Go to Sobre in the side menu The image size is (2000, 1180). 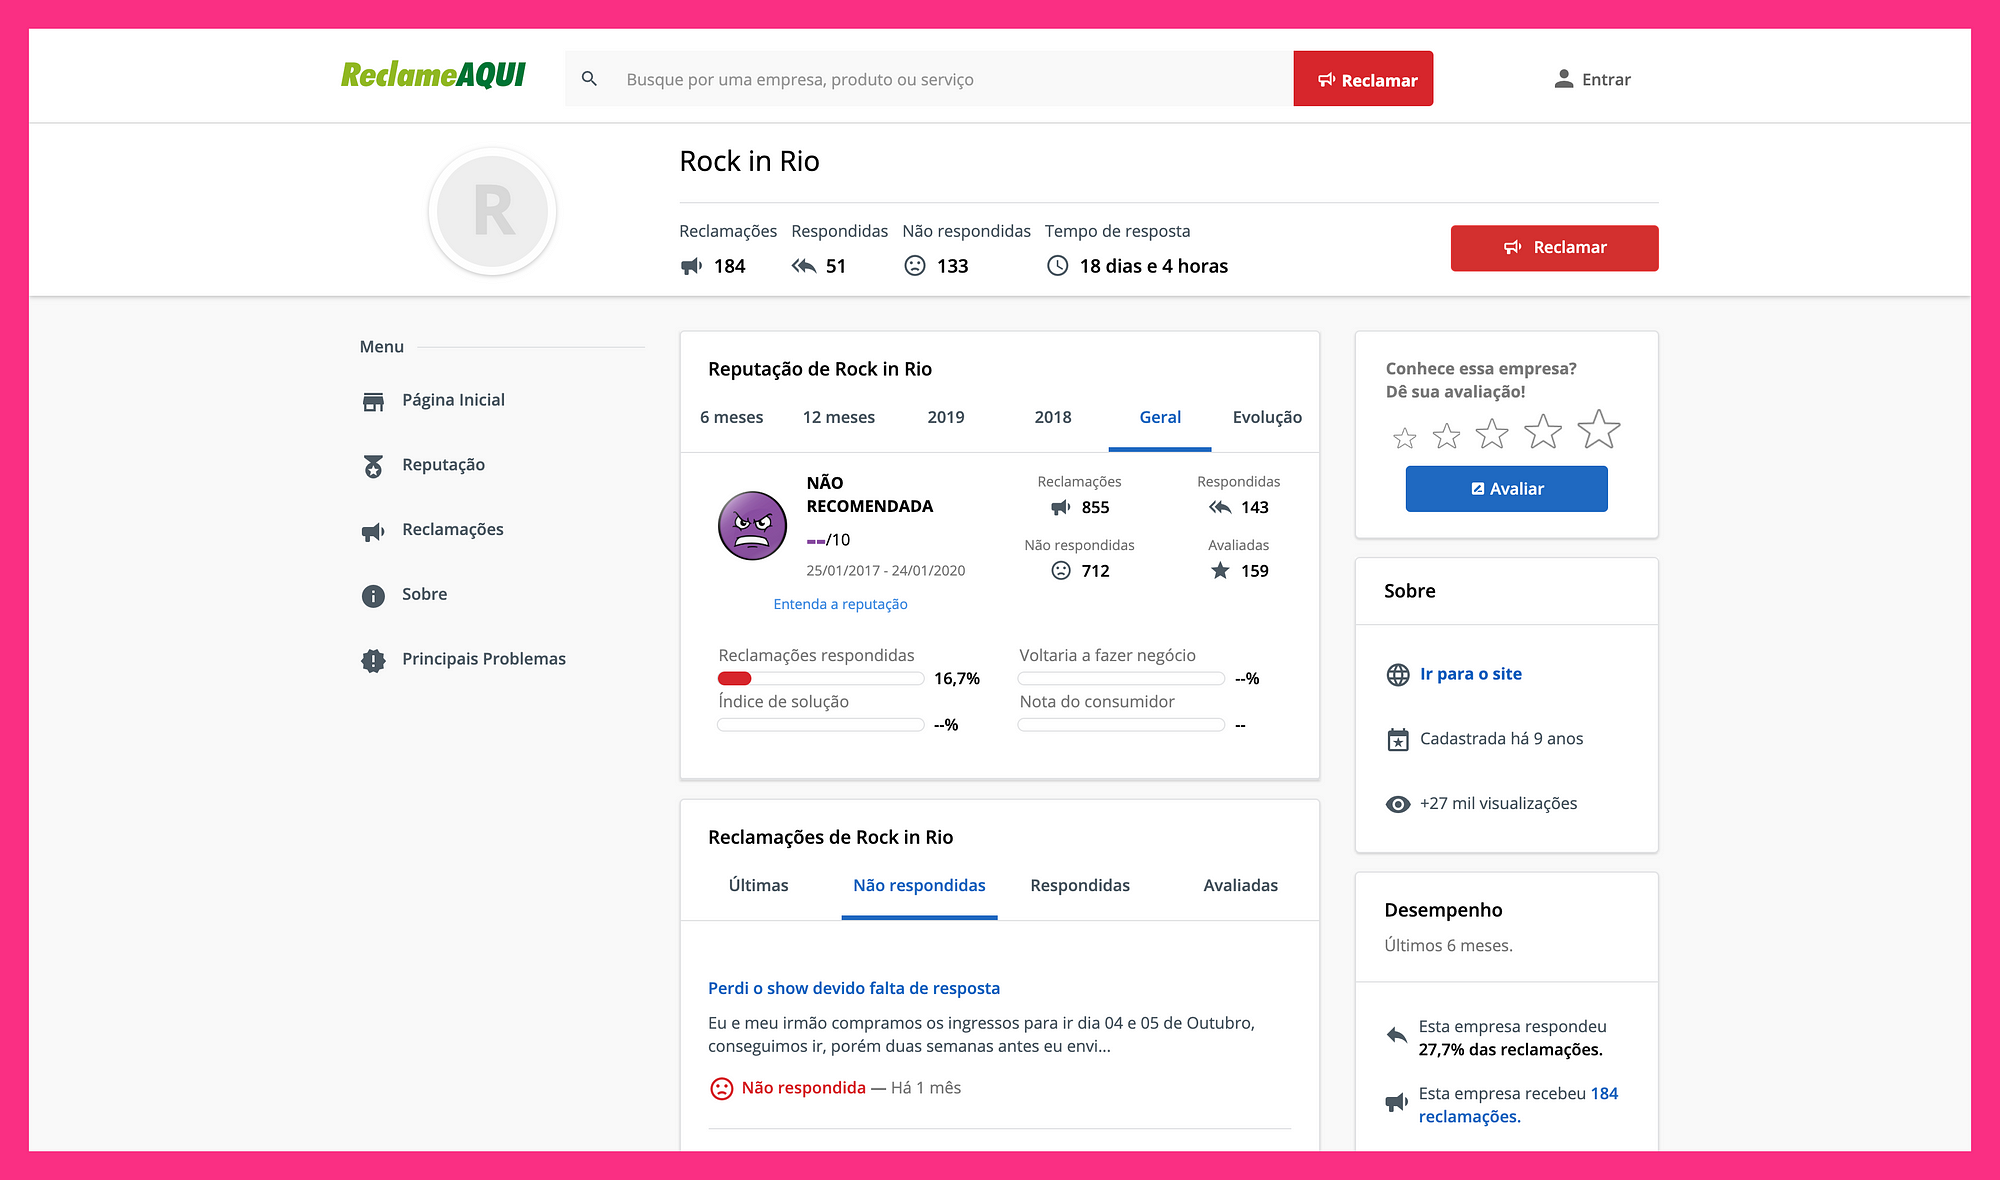pyautogui.click(x=425, y=594)
